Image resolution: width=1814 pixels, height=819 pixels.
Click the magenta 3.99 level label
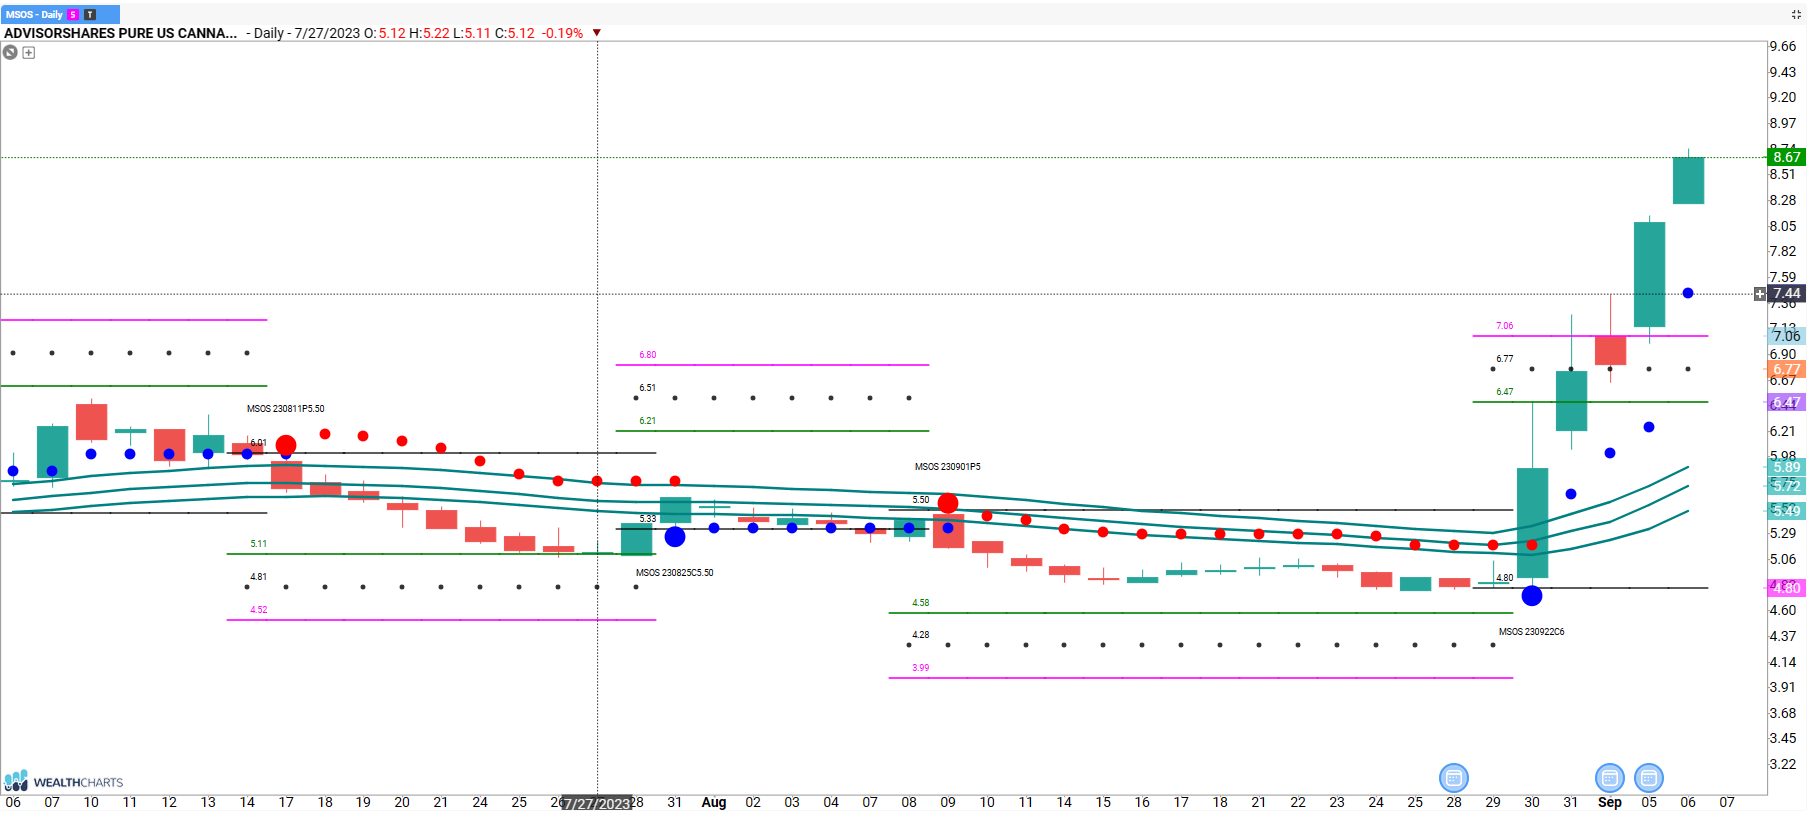[x=921, y=668]
